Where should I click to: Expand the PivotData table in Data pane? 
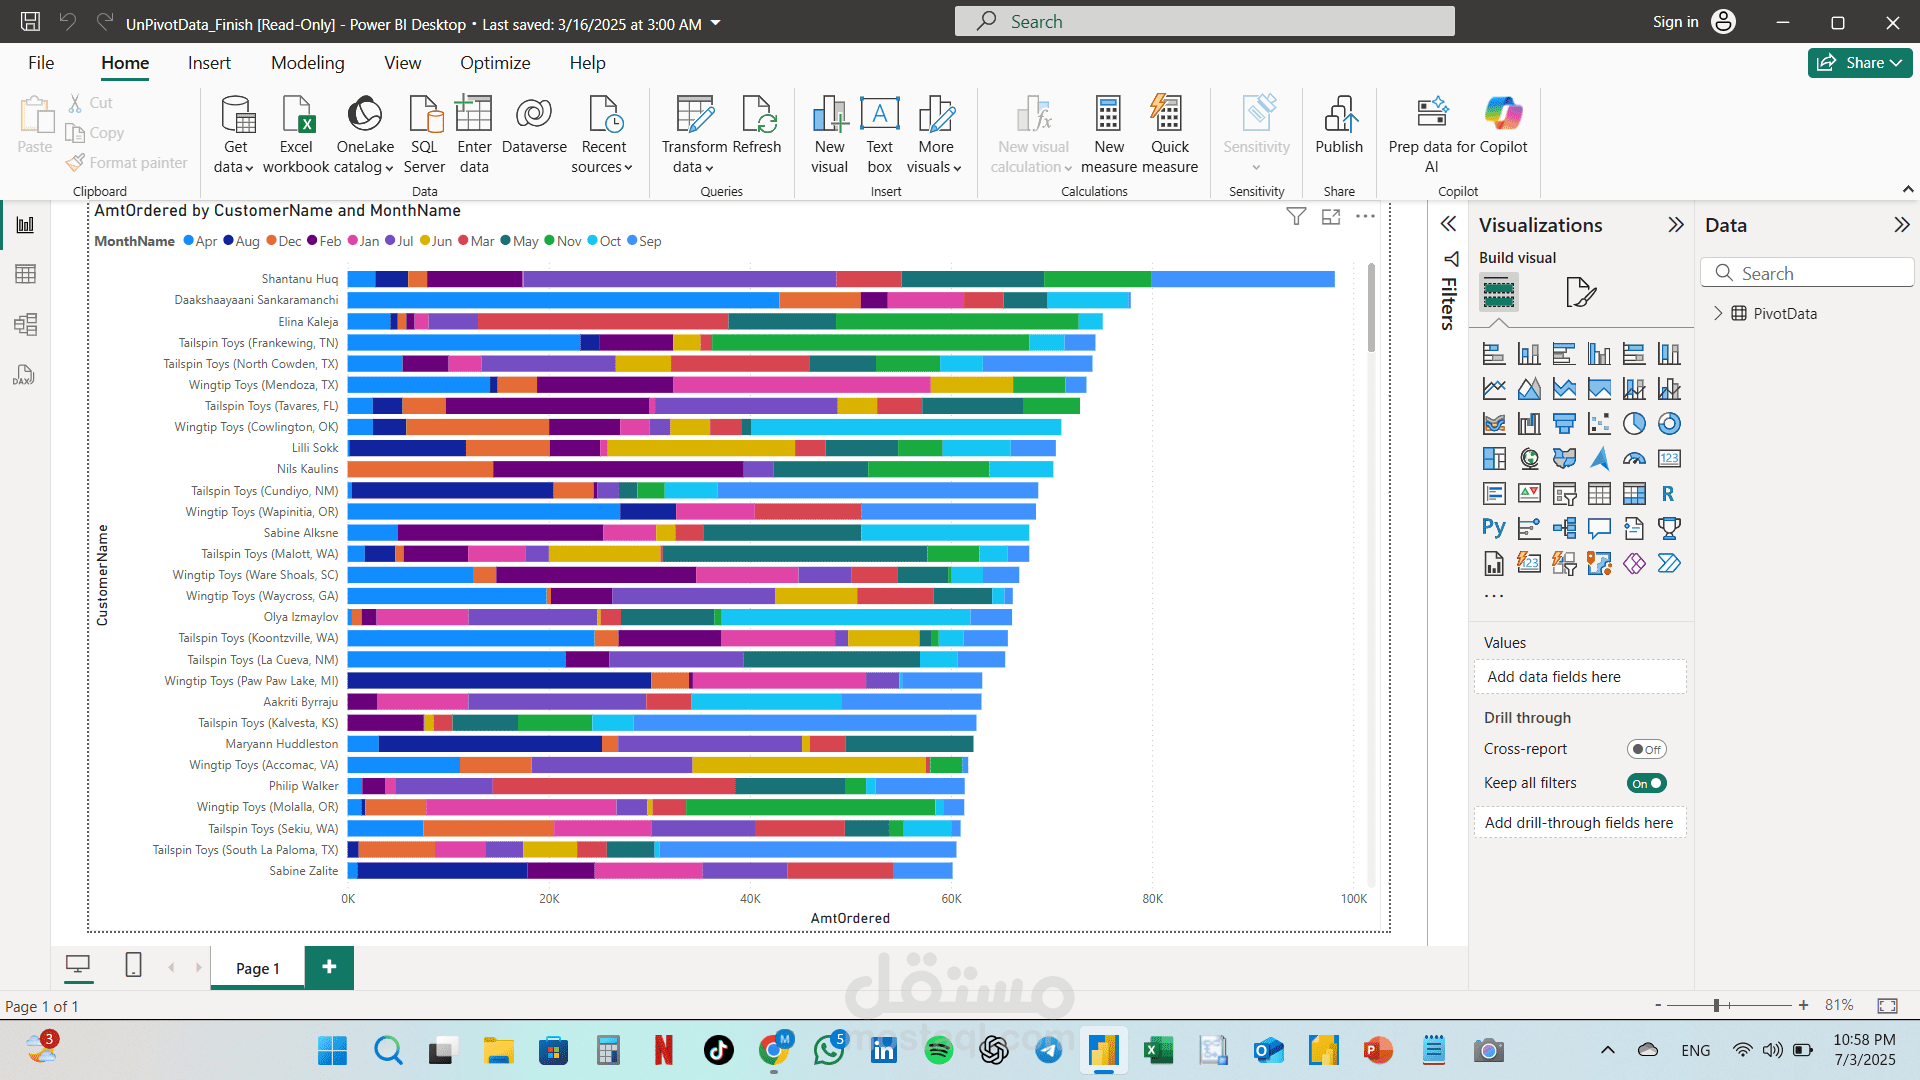pyautogui.click(x=1718, y=313)
